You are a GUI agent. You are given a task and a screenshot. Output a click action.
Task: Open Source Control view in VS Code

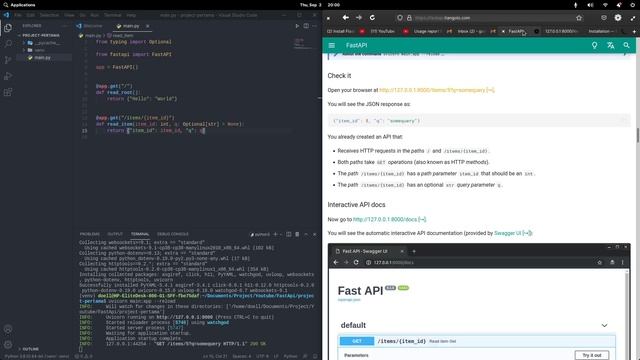8,60
